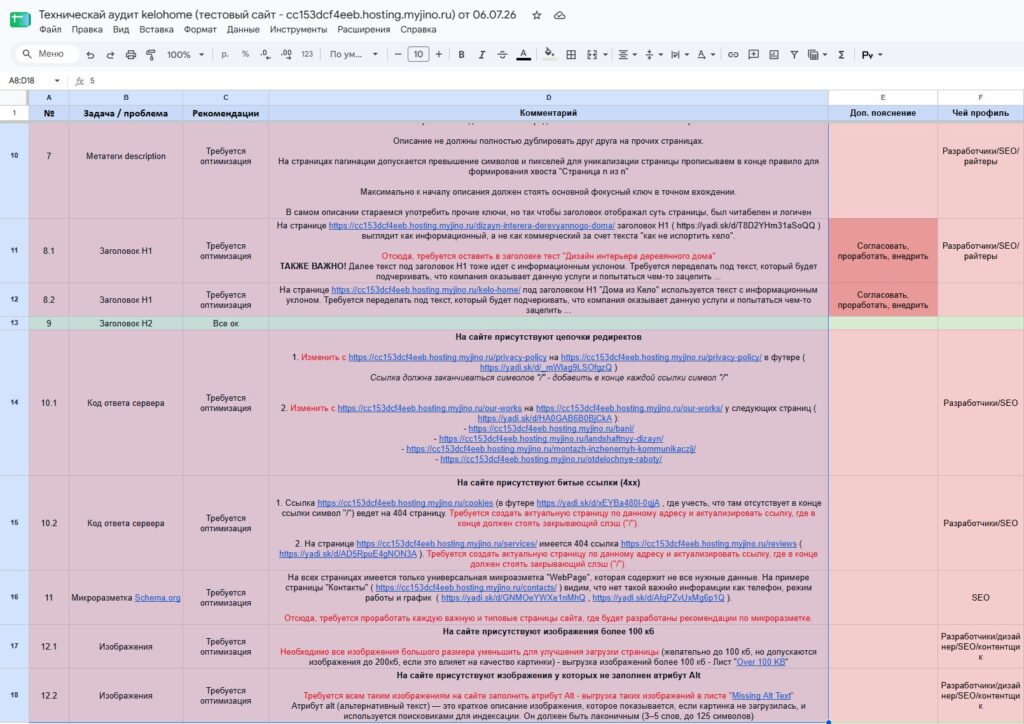
Task: Click the create filter funnel icon
Action: [x=793, y=55]
